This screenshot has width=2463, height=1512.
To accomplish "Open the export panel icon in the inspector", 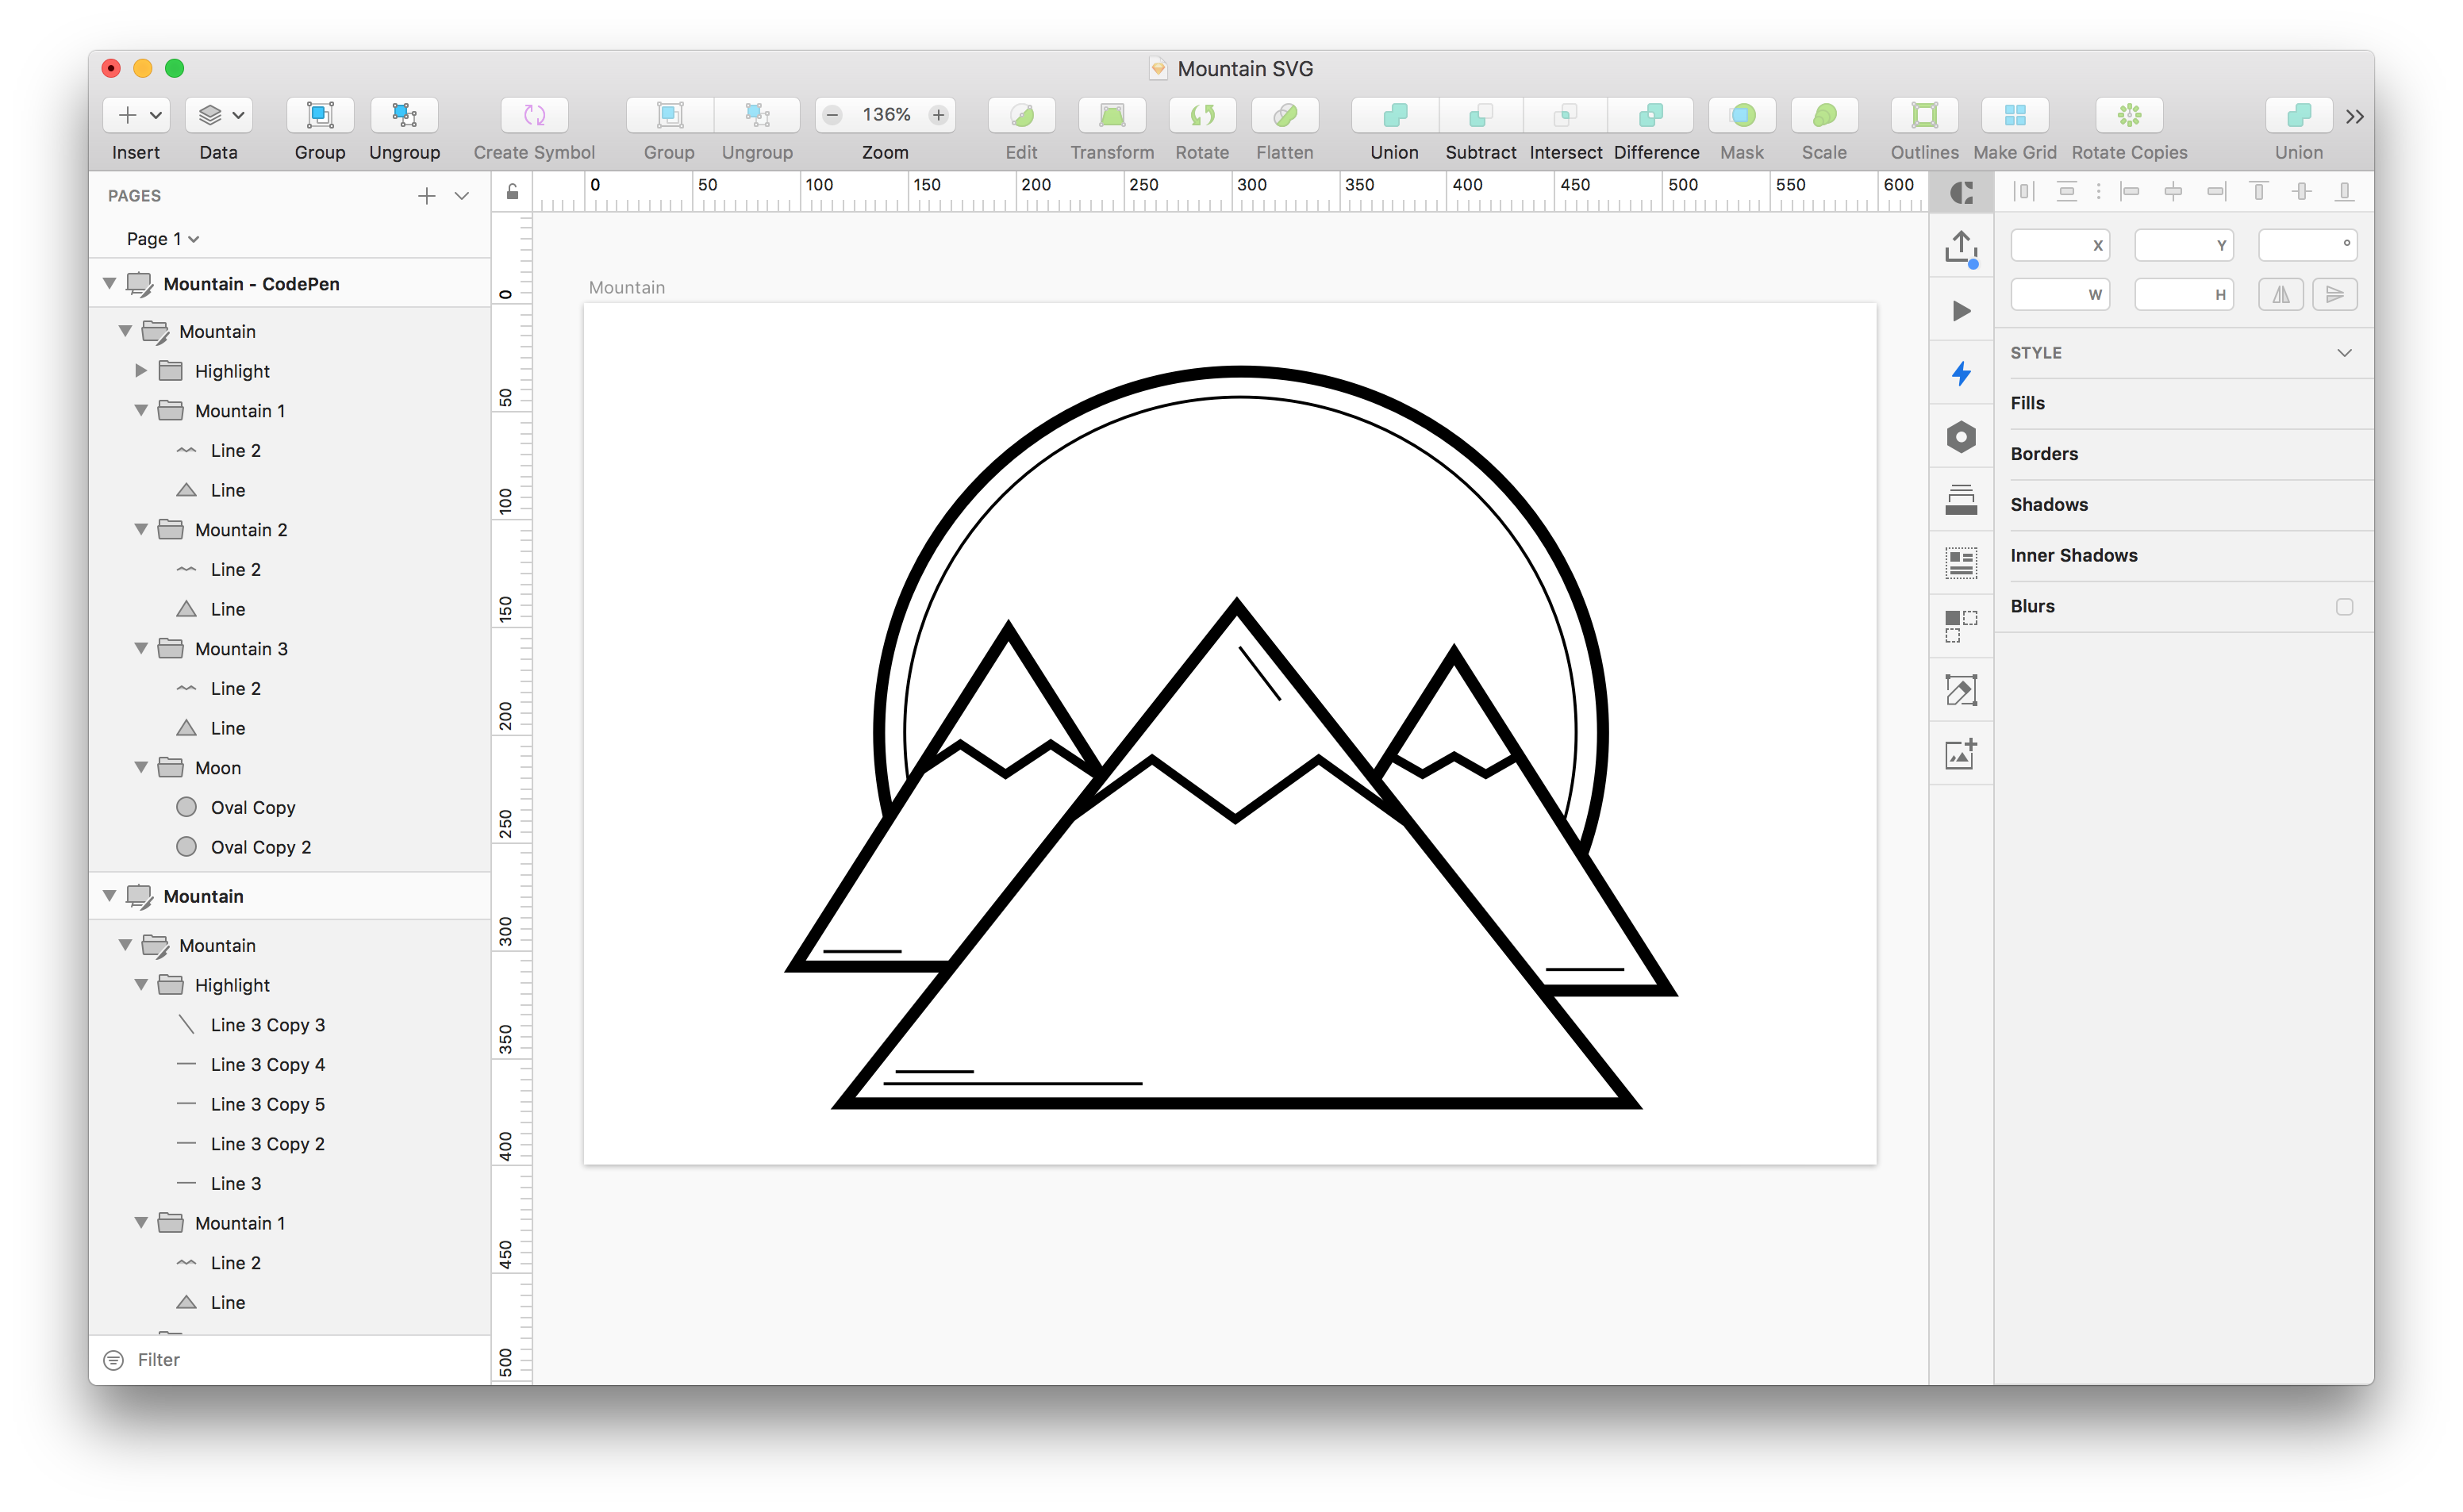I will (1961, 247).
